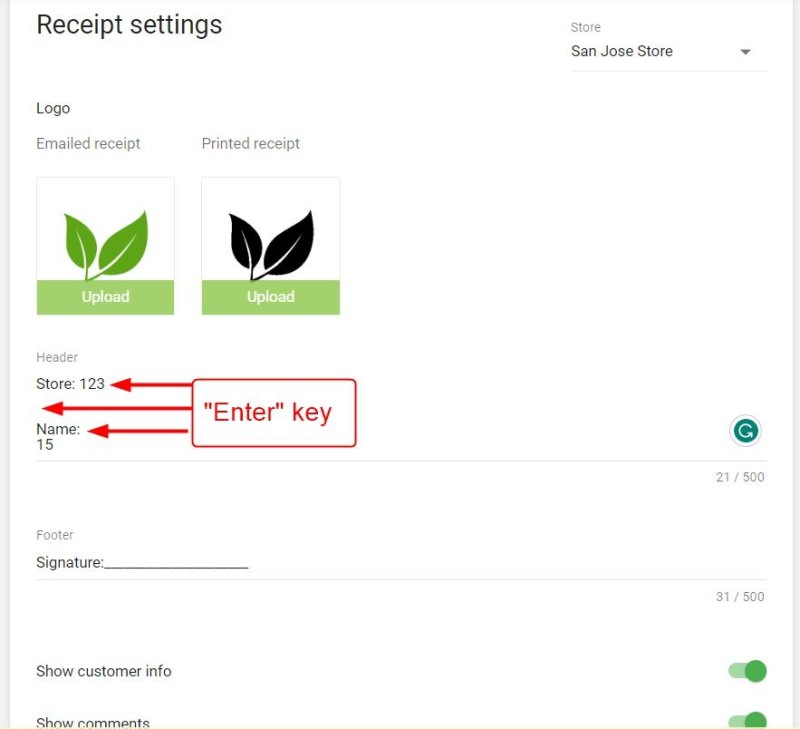This screenshot has width=800, height=729.
Task: Upload a new emailed receipt logo
Action: [106, 297]
